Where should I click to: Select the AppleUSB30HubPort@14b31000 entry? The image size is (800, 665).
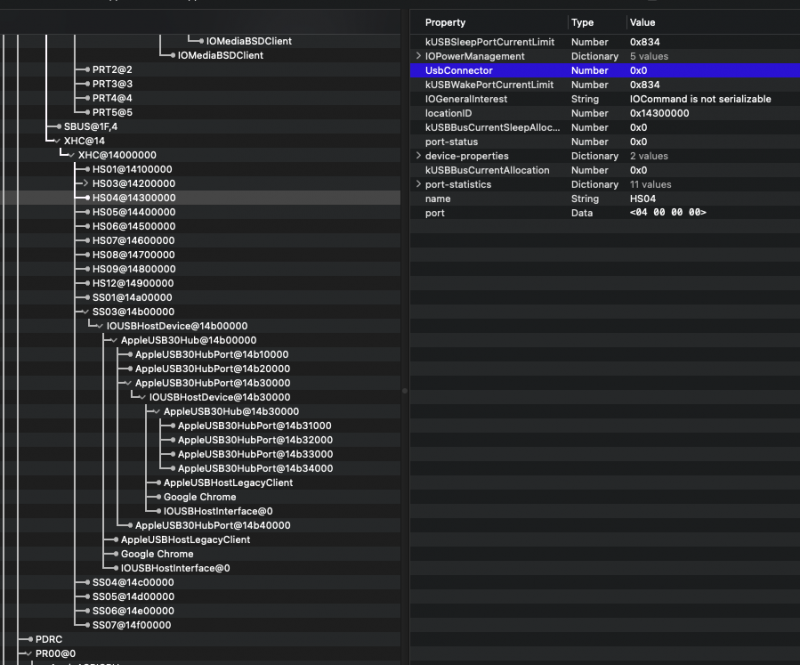(255, 426)
